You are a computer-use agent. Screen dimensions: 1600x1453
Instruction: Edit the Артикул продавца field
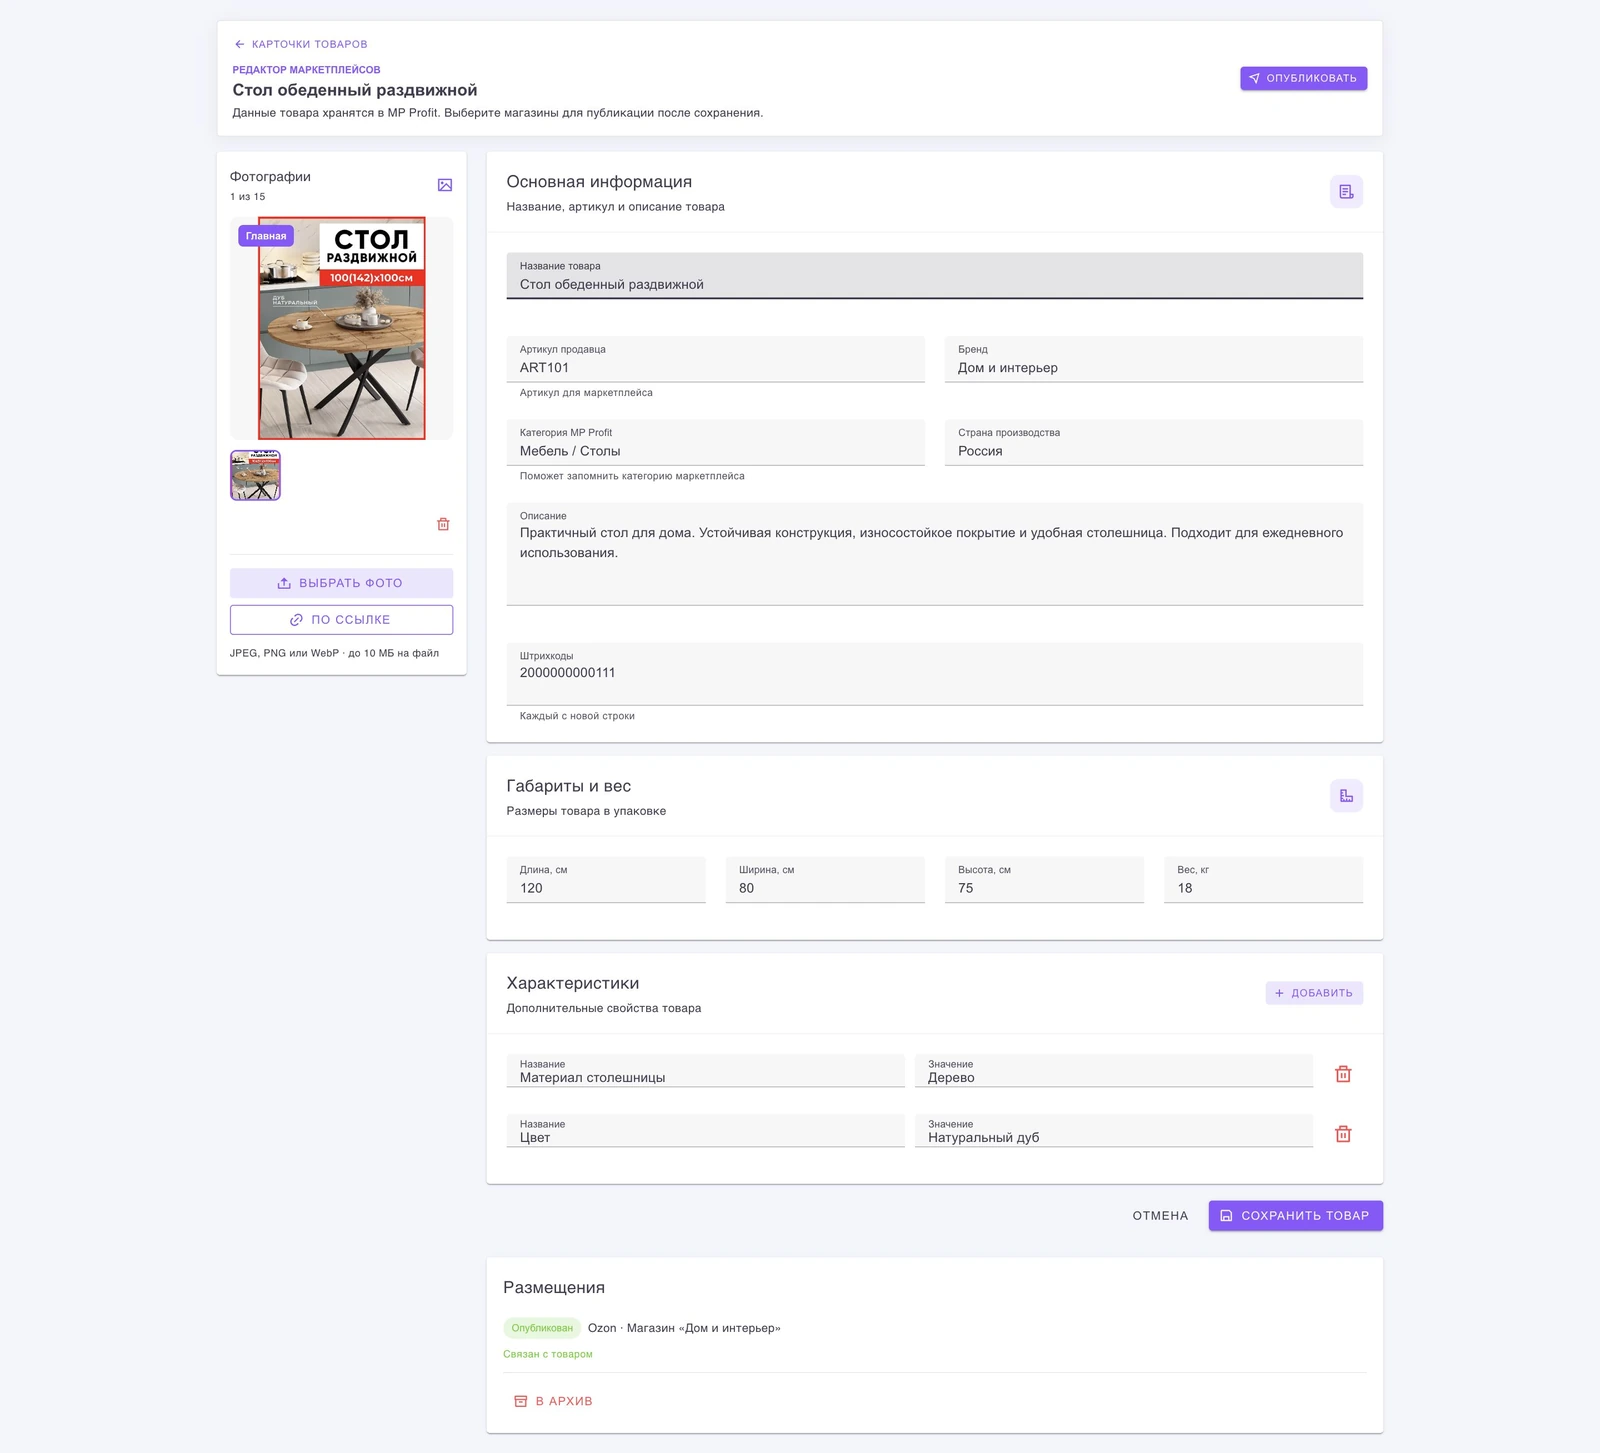[x=715, y=359]
